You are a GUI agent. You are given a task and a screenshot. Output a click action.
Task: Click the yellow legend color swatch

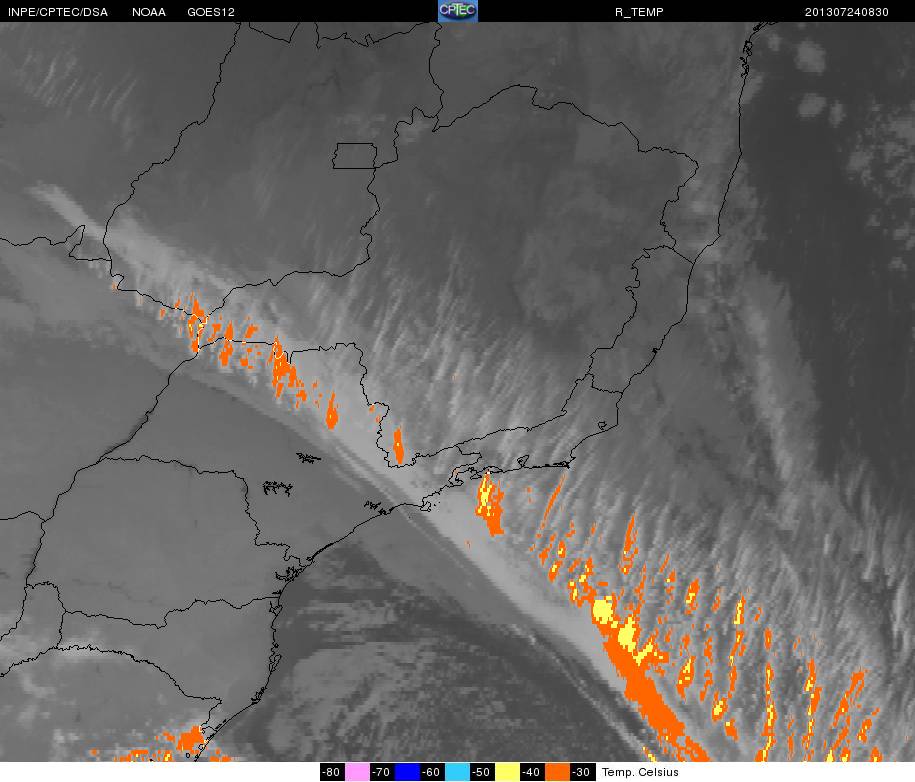point(508,772)
